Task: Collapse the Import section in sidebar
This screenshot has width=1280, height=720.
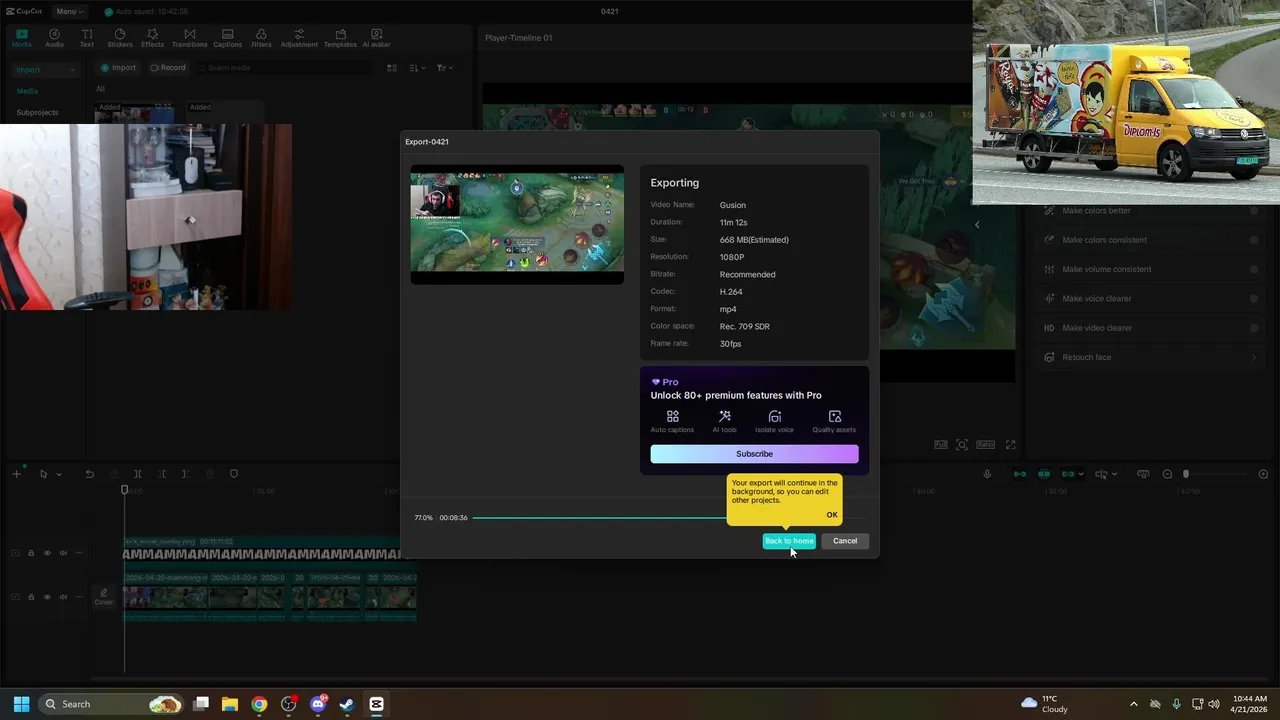Action: [72, 70]
